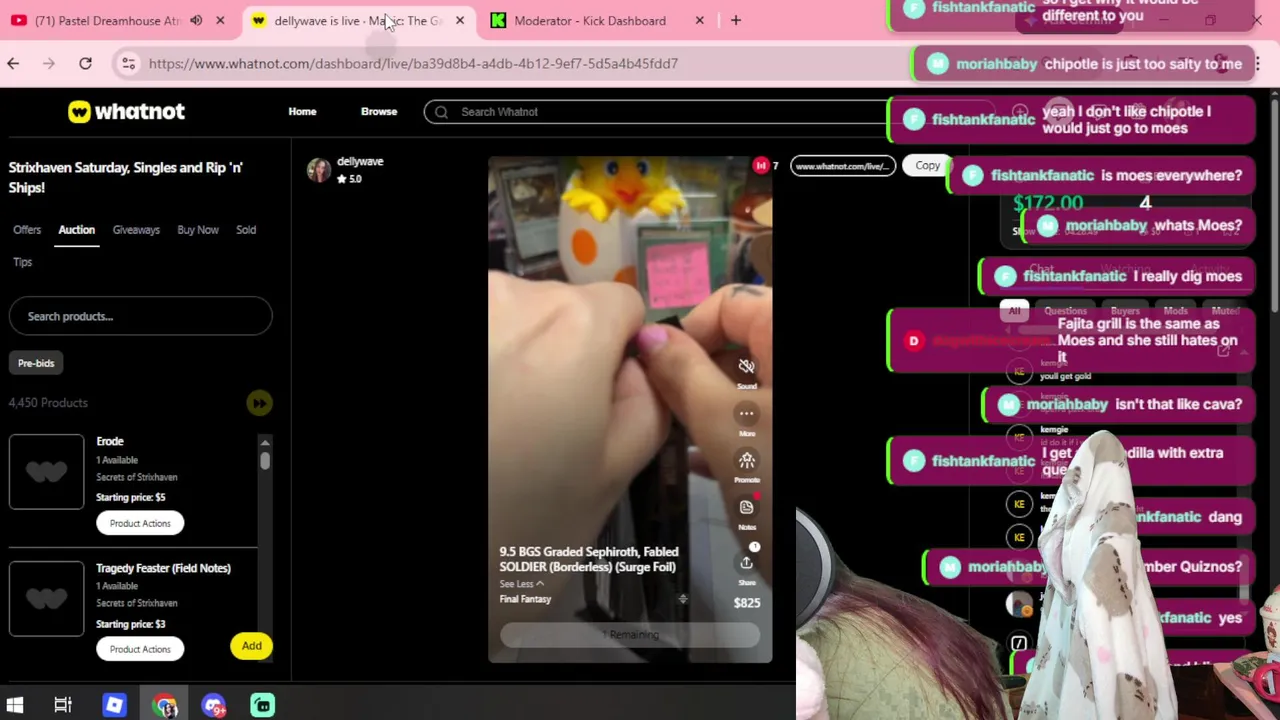Open Chrome from the taskbar
Image resolution: width=1280 pixels, height=720 pixels.
pyautogui.click(x=165, y=706)
